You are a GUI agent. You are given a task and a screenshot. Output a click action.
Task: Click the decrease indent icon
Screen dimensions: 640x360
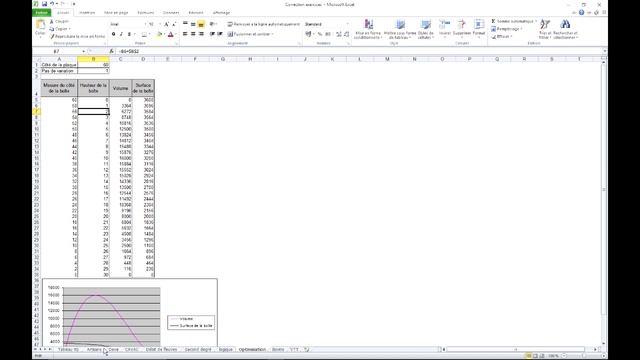[x=212, y=34]
